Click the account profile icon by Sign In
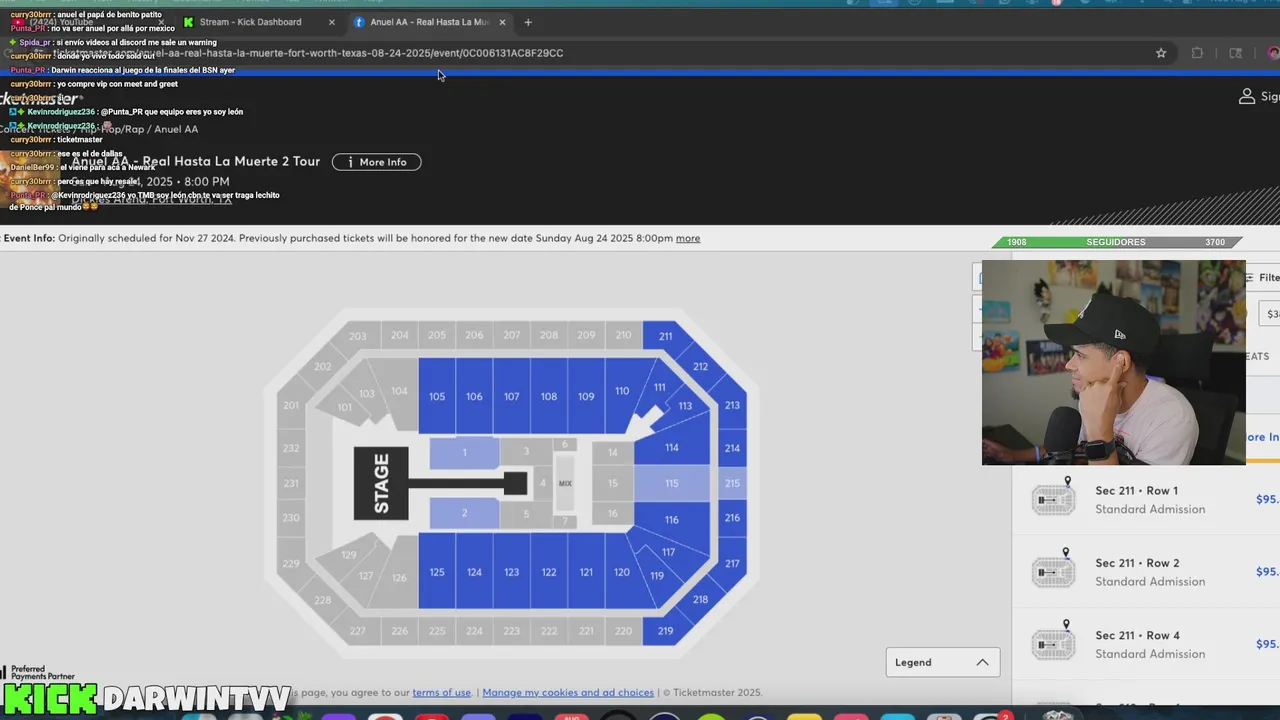1280x720 pixels. (x=1247, y=96)
